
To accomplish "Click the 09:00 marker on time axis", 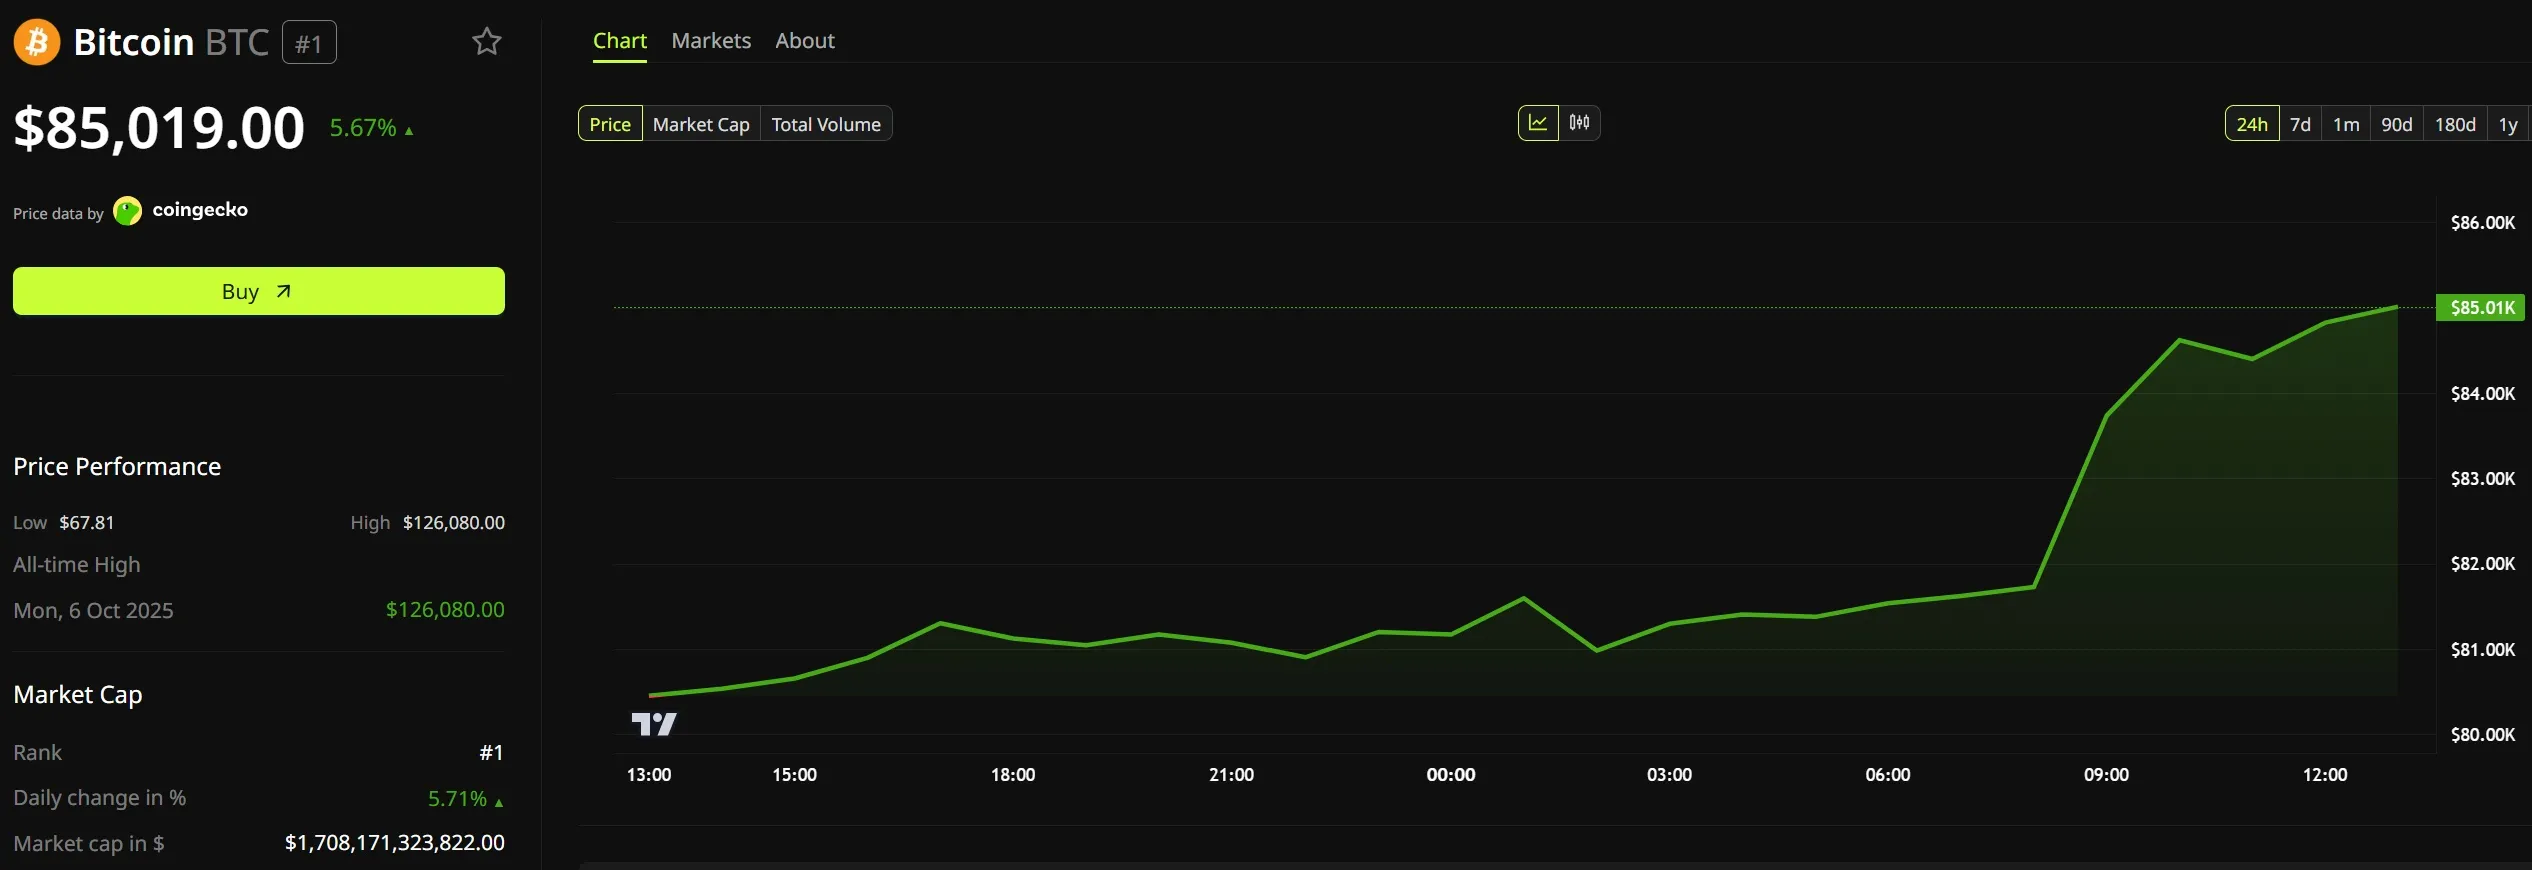I will point(2106,775).
